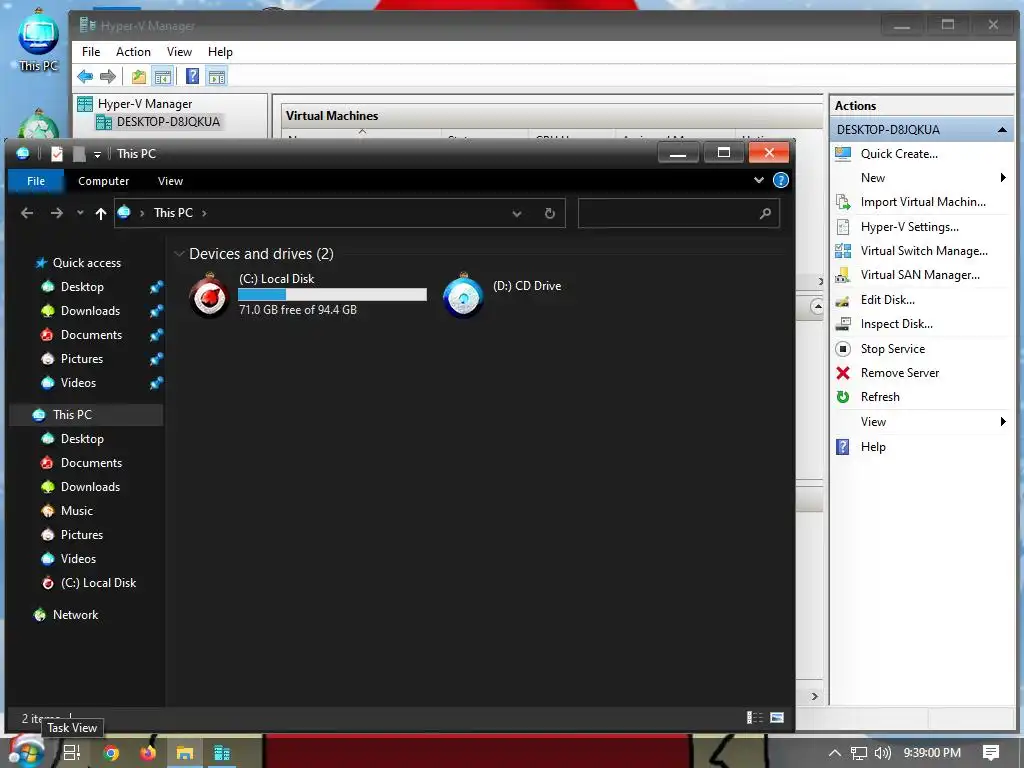The image size is (1024, 768).
Task: Click the Explorer forward navigation arrow
Action: 57,213
